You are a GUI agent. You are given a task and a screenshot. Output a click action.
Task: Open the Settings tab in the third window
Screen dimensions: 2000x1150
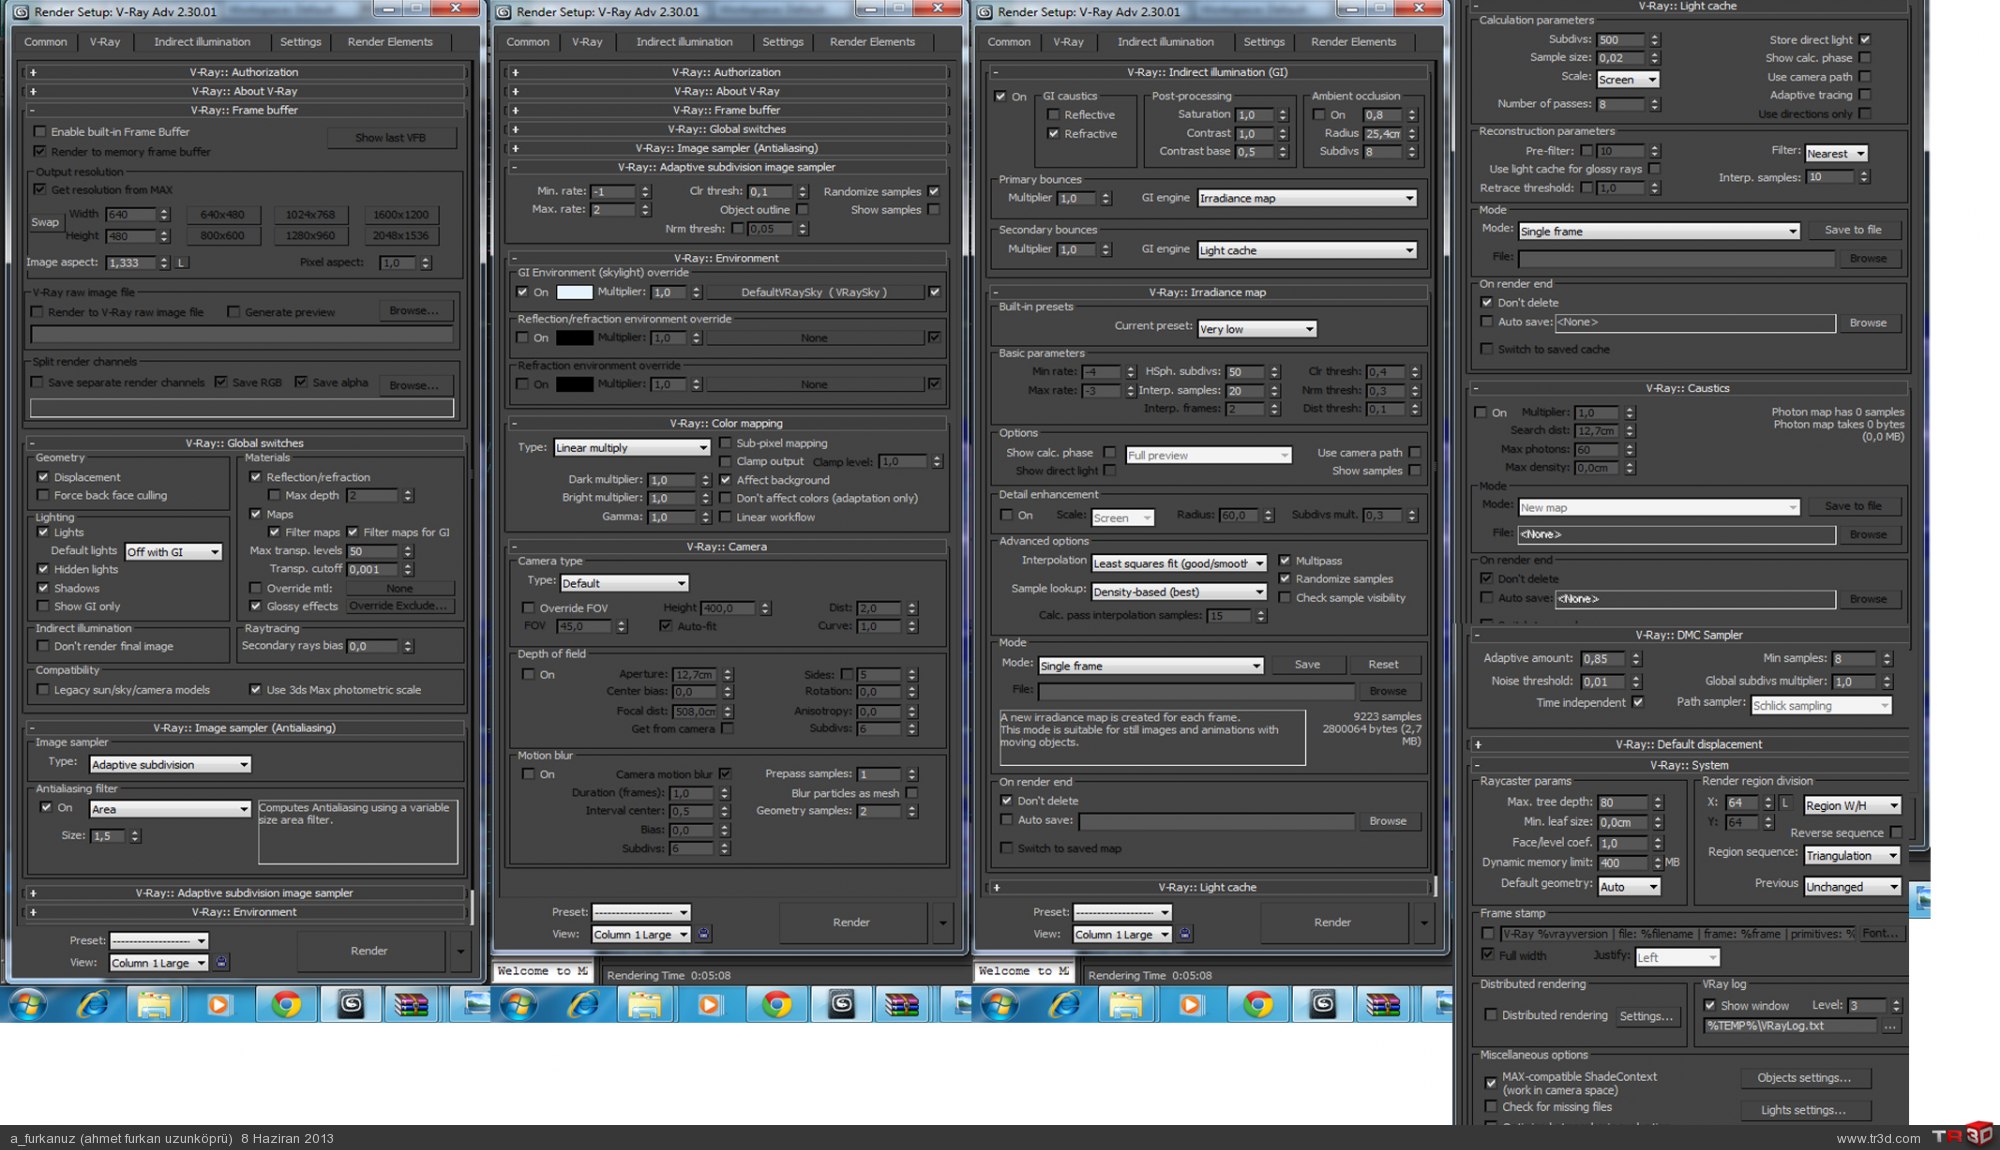[x=1263, y=42]
